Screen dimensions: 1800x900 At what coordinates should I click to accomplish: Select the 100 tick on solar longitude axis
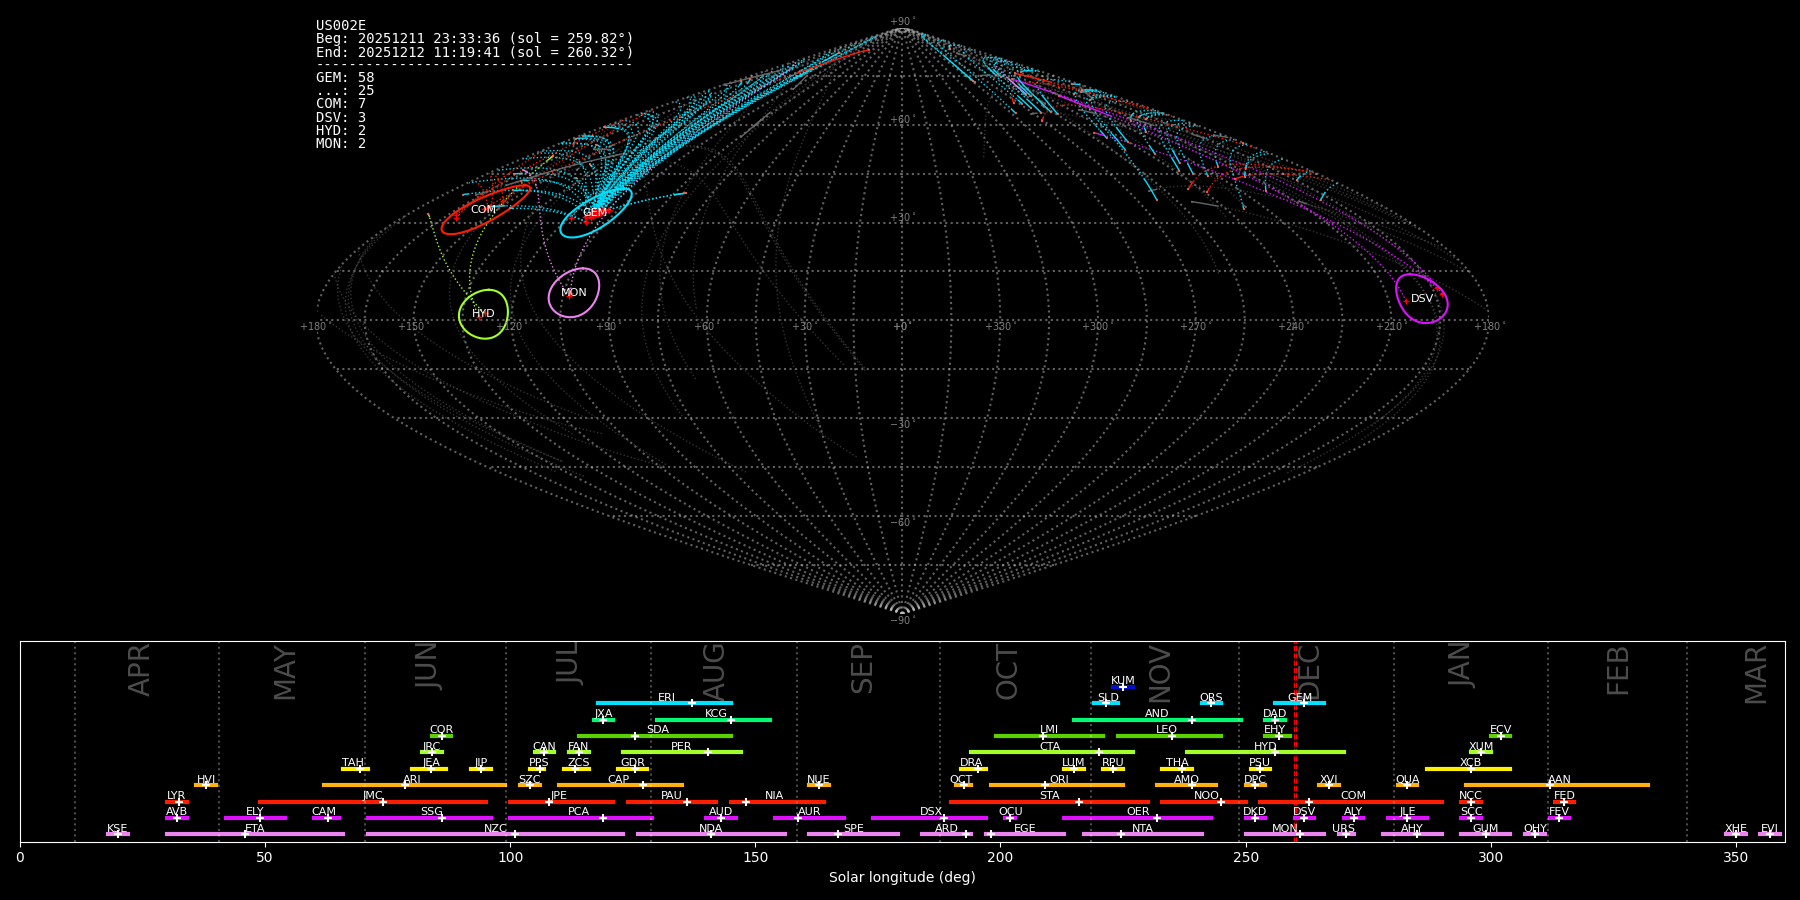tap(510, 857)
